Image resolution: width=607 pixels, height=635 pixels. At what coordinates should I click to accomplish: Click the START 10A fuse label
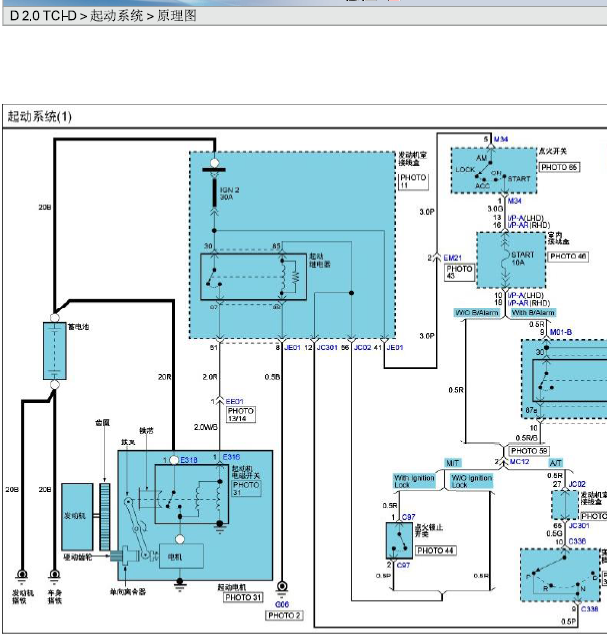(522, 258)
